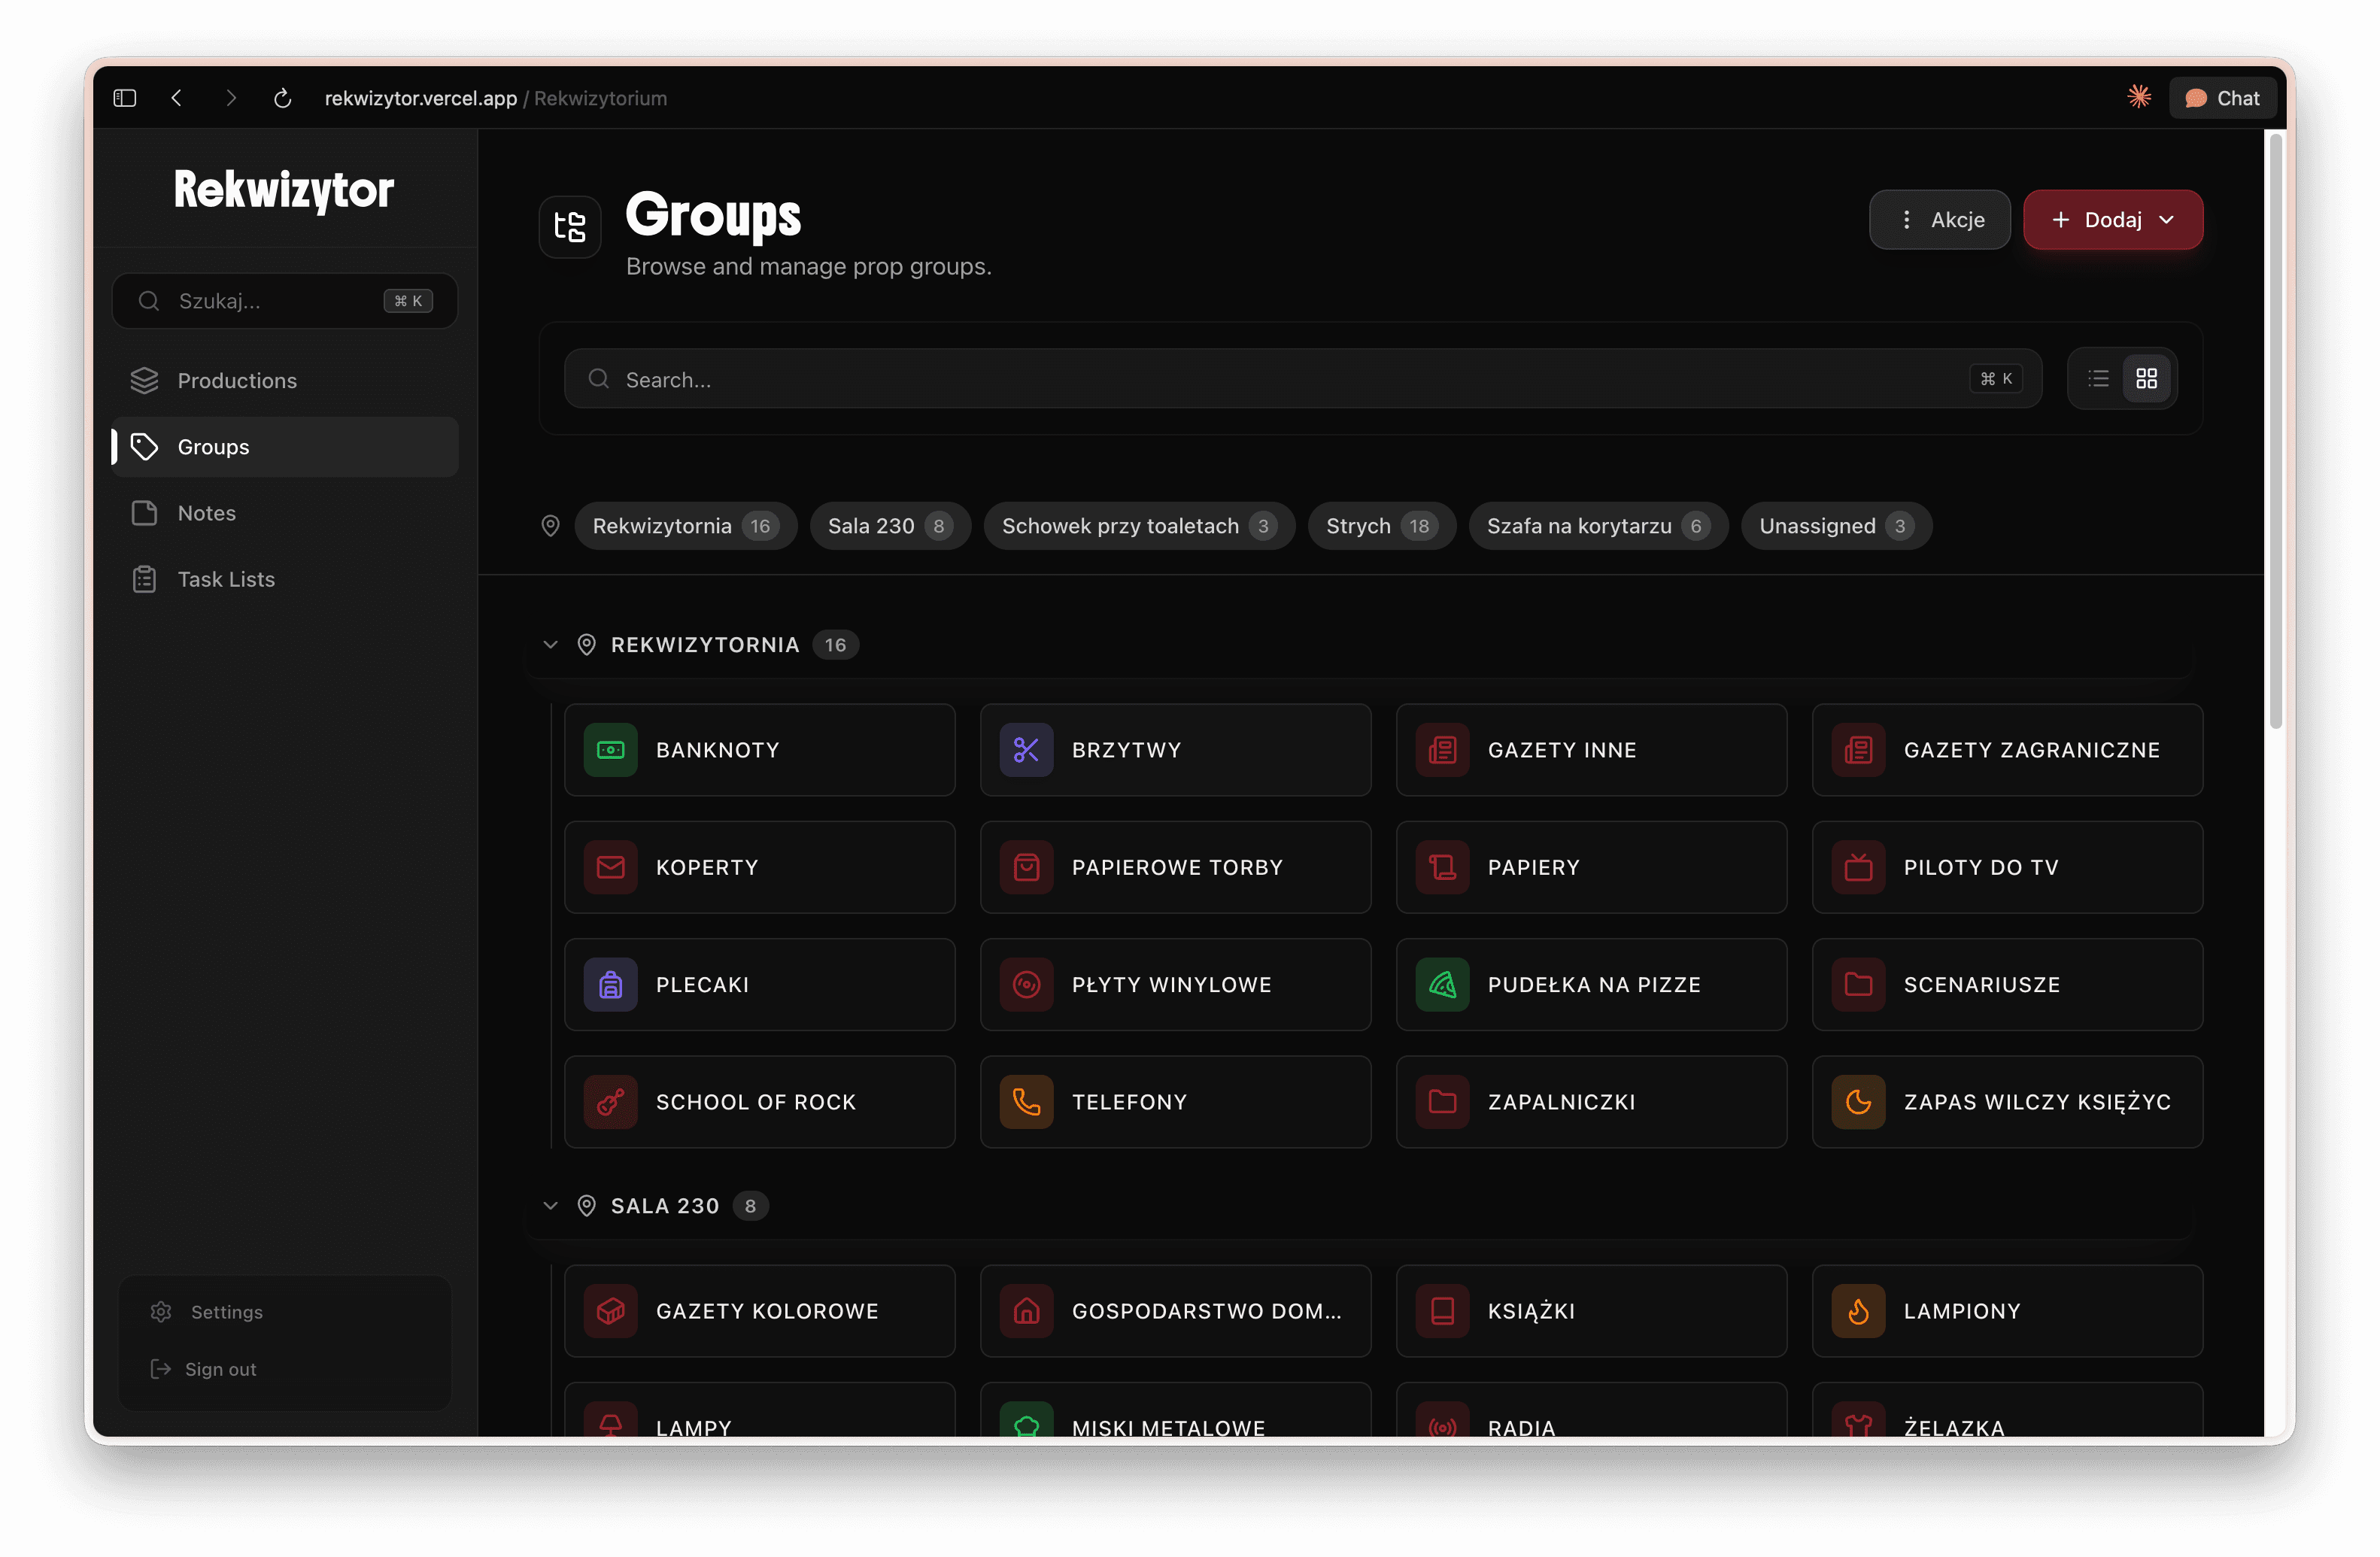The image size is (2380, 1557).
Task: Click the ZAPAS WILCZY KSIĘŻYC moon icon
Action: point(1858,1102)
